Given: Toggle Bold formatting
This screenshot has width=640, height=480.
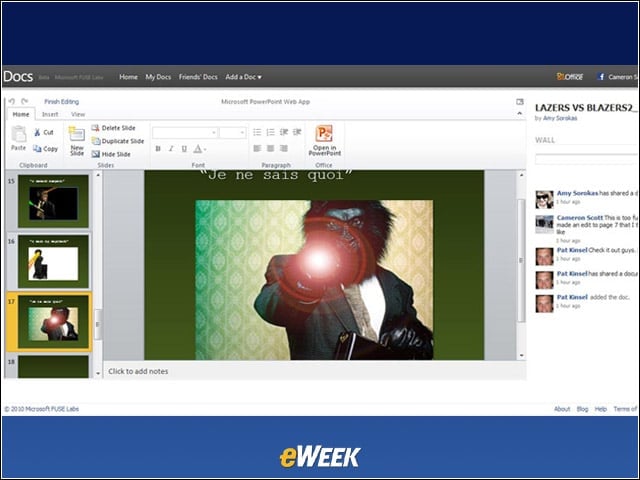Looking at the screenshot, I should click(158, 149).
